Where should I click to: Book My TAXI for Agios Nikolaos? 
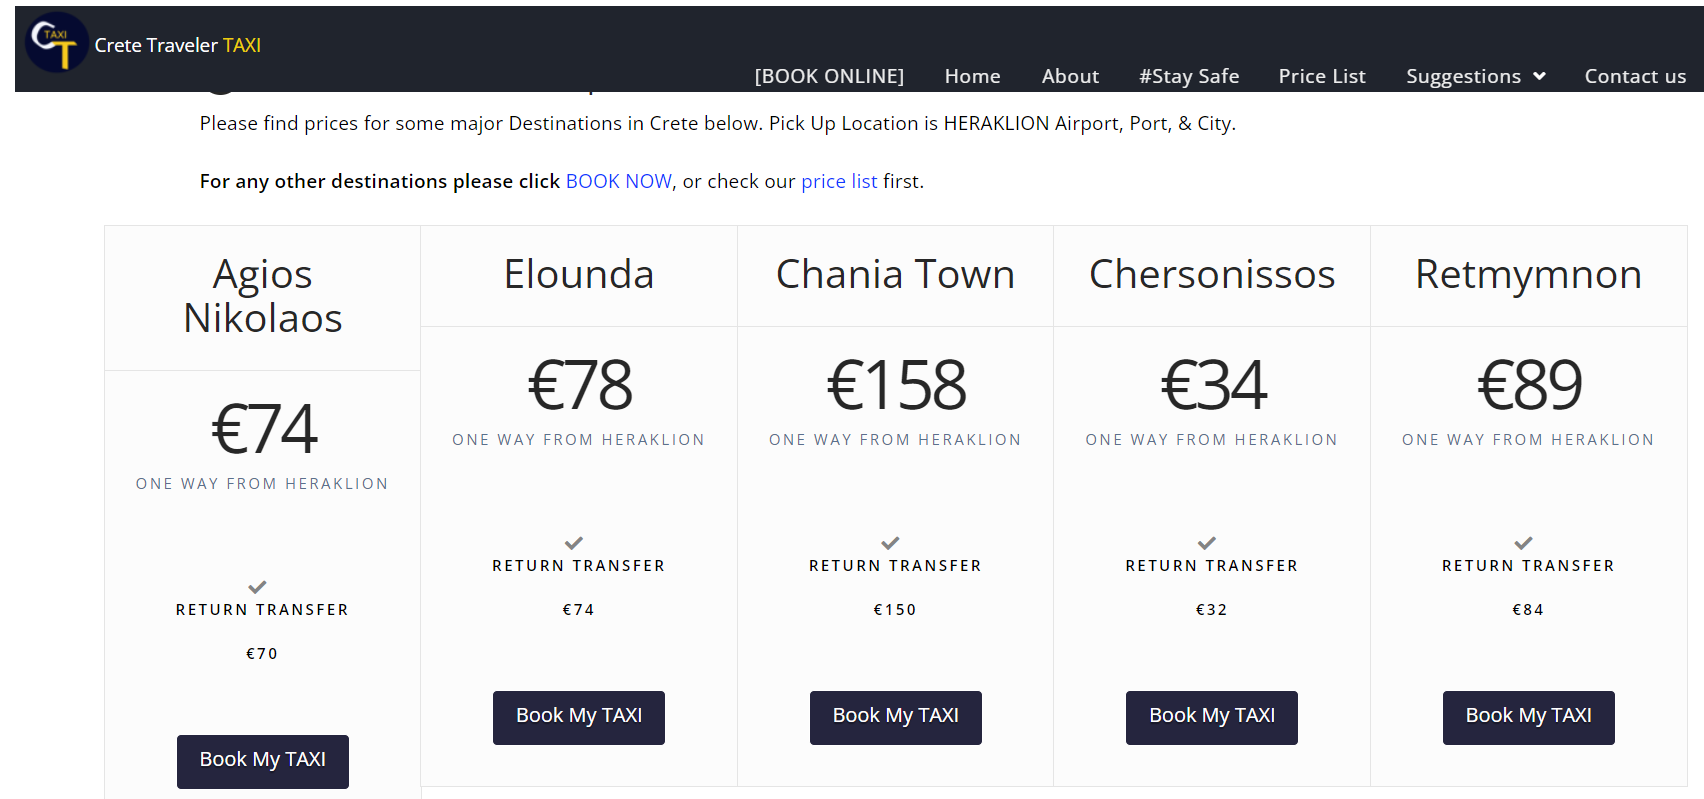(x=263, y=761)
